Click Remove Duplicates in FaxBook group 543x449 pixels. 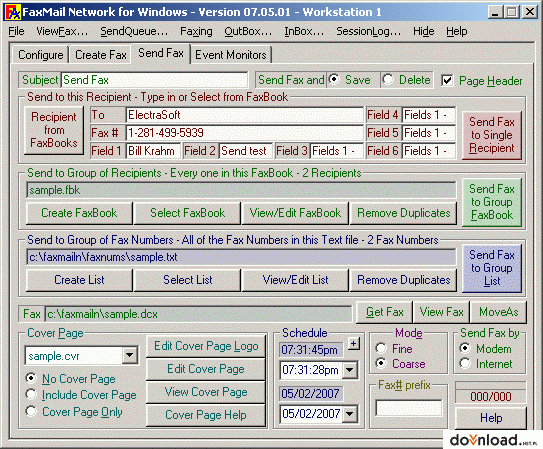pos(403,213)
